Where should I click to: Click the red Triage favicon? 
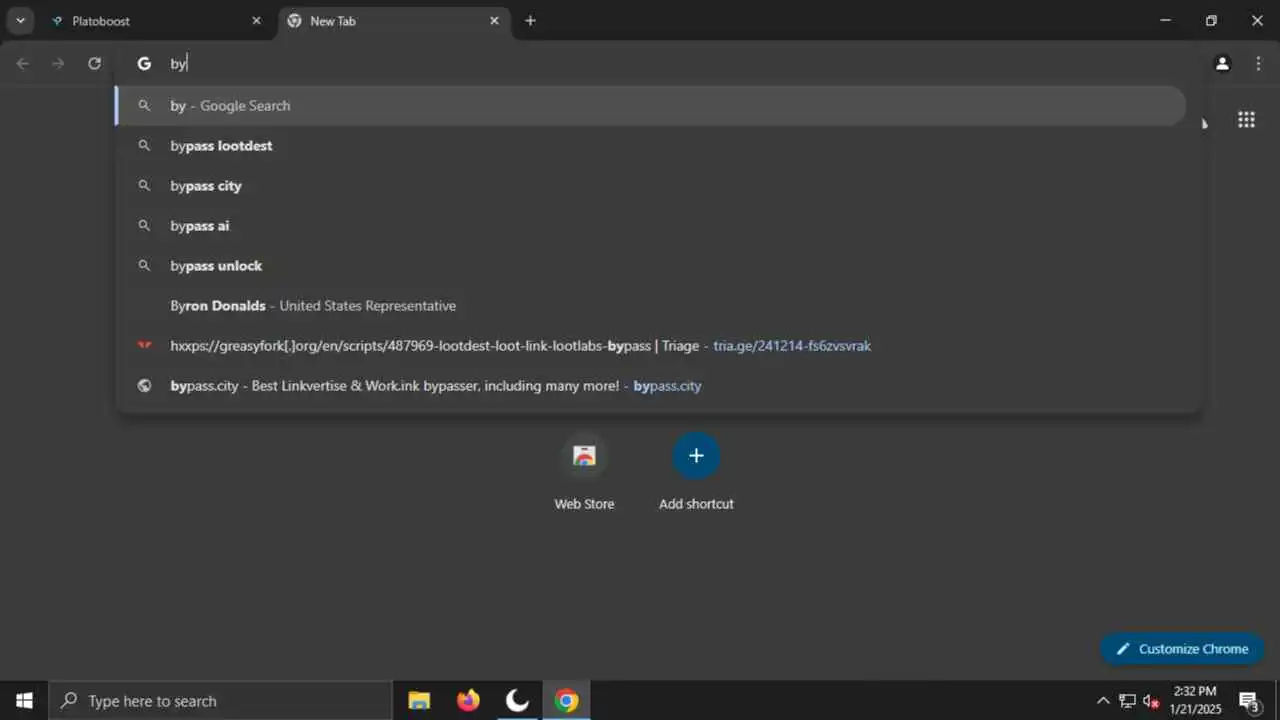(145, 346)
